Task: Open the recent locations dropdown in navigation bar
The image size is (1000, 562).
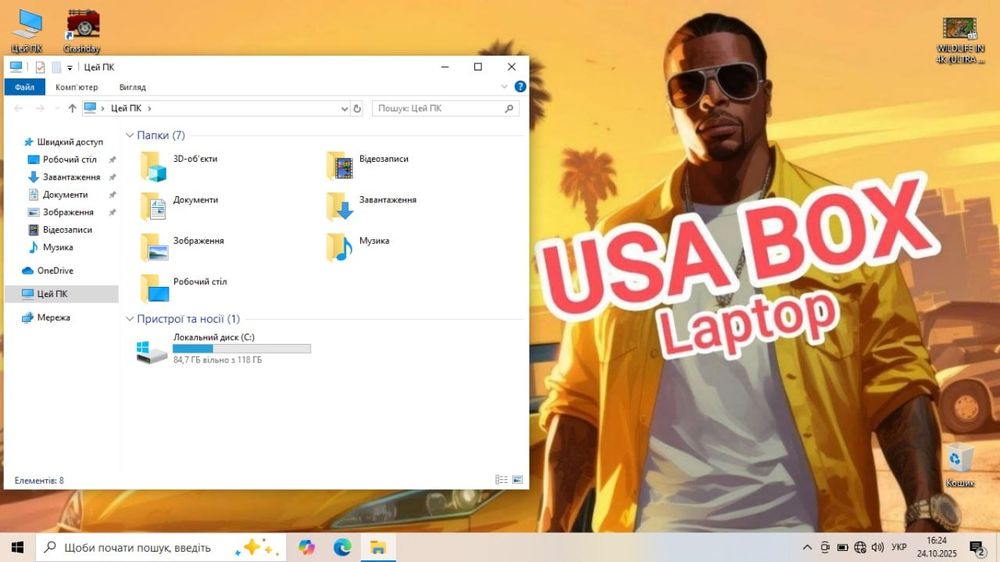Action: [x=57, y=108]
